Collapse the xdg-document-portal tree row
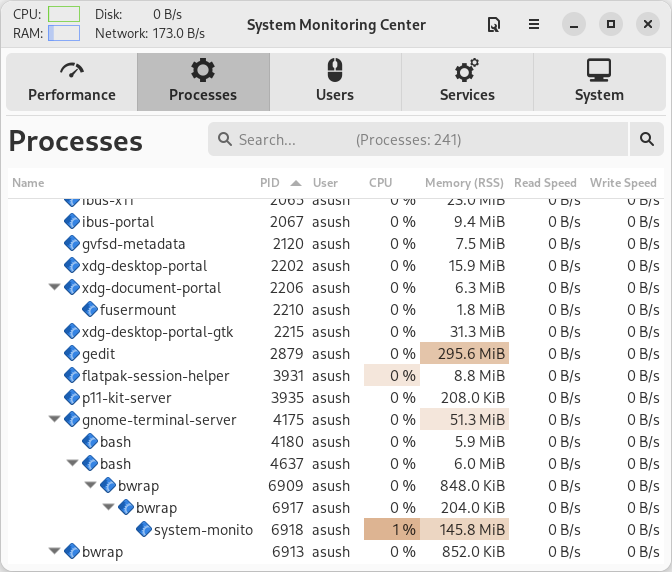 [x=54, y=288]
